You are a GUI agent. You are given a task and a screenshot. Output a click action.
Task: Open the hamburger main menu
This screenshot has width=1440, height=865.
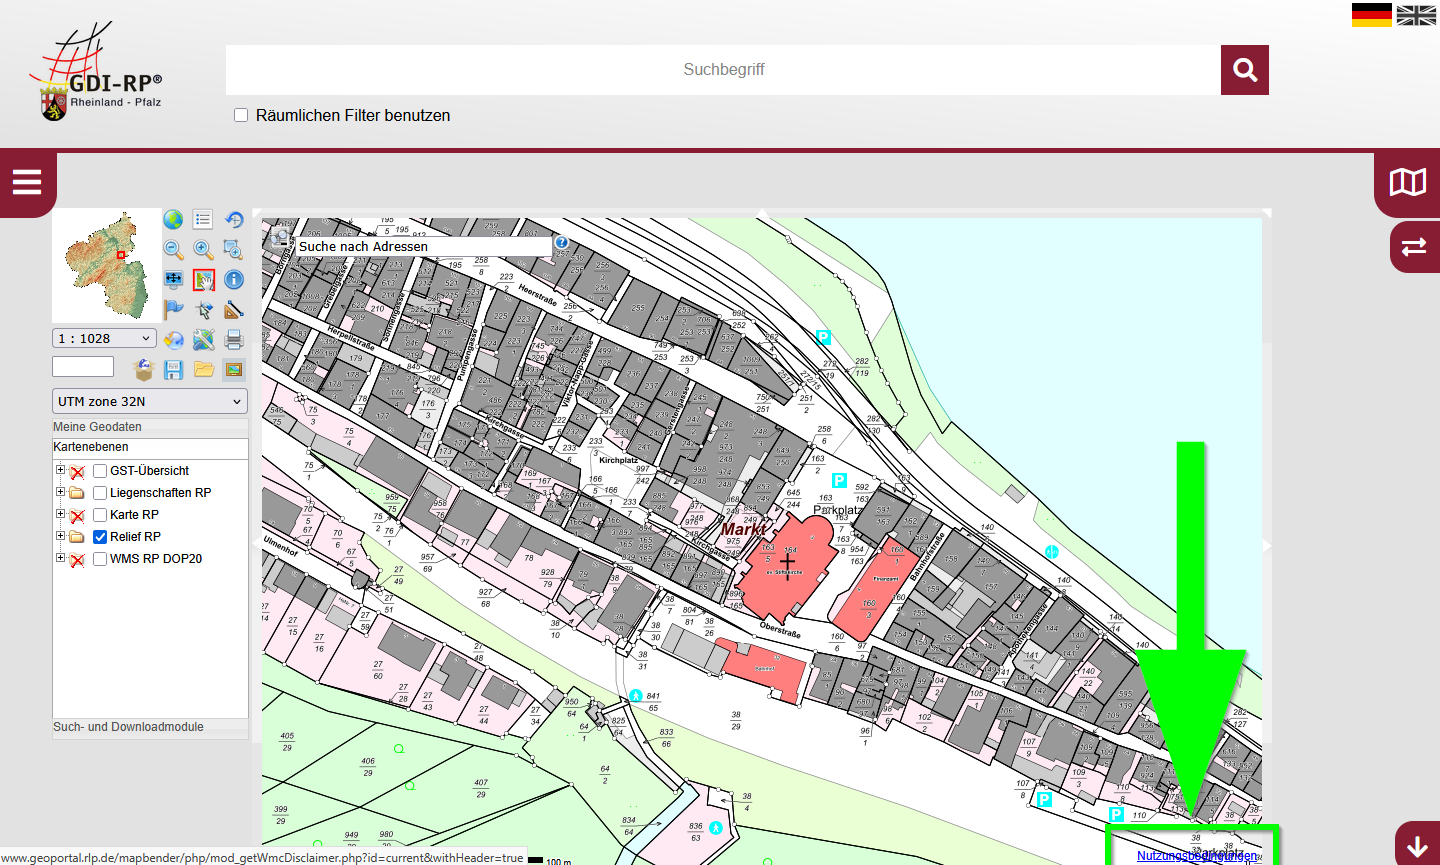tap(27, 182)
